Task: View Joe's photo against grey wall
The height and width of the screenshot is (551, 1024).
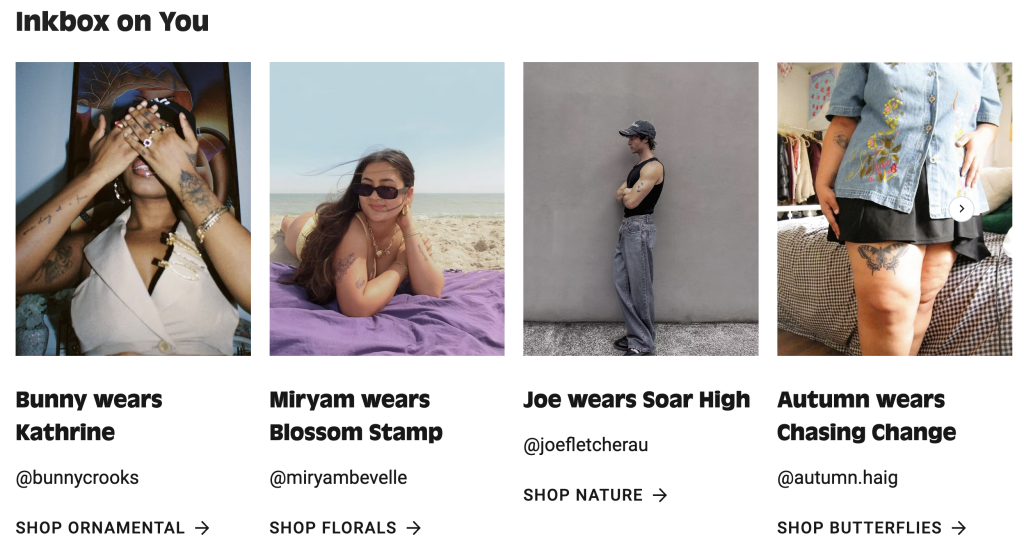Action: pos(640,209)
